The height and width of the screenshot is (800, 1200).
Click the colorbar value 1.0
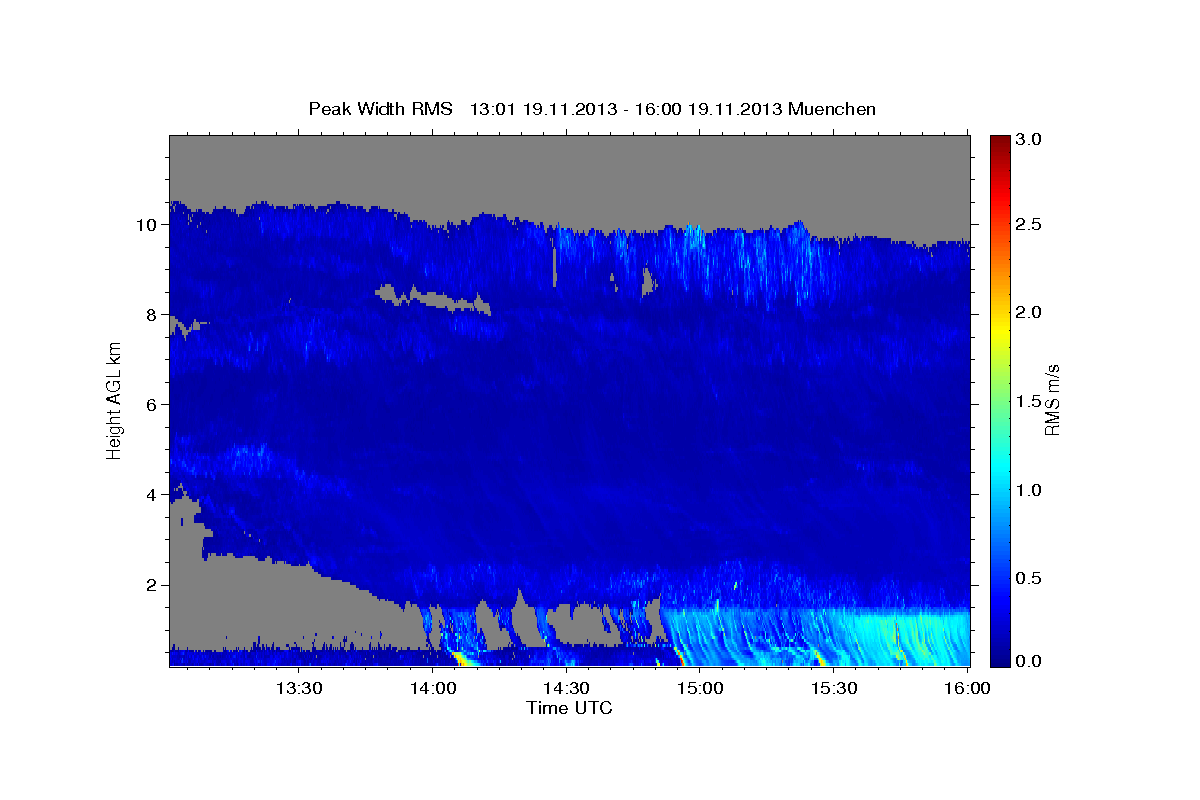coord(1028,490)
